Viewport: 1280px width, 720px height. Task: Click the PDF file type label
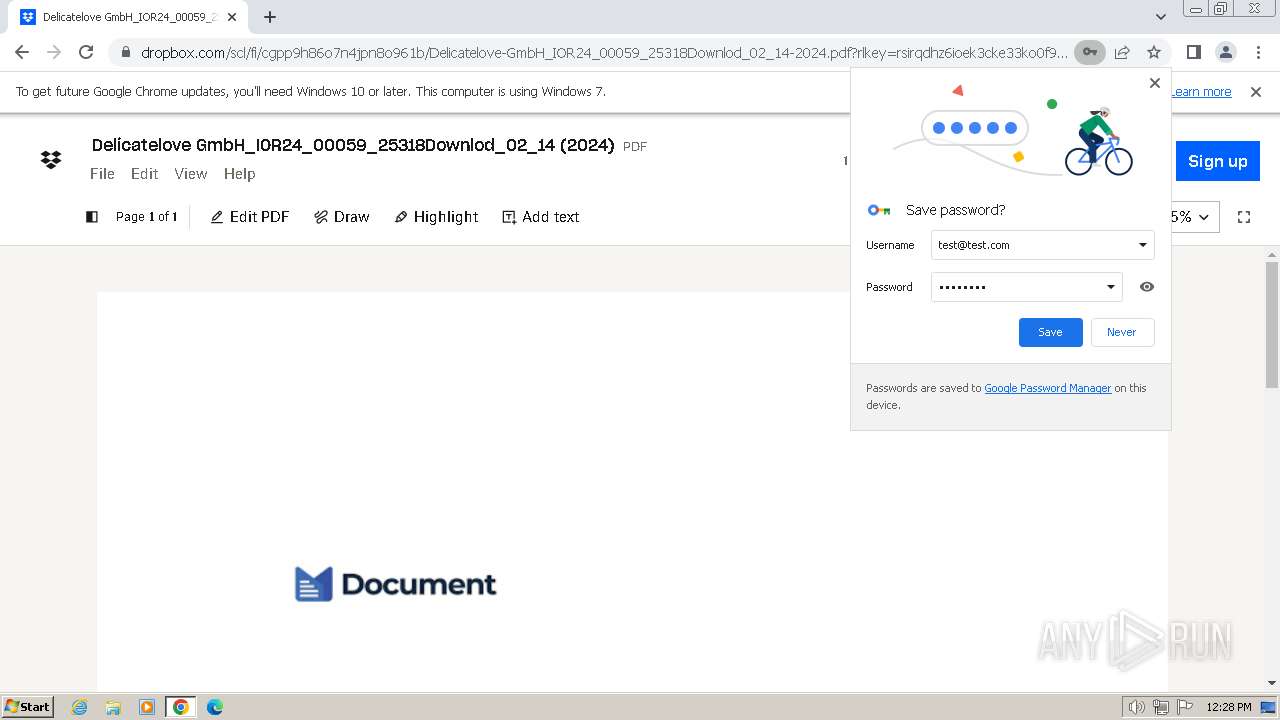pyautogui.click(x=635, y=147)
